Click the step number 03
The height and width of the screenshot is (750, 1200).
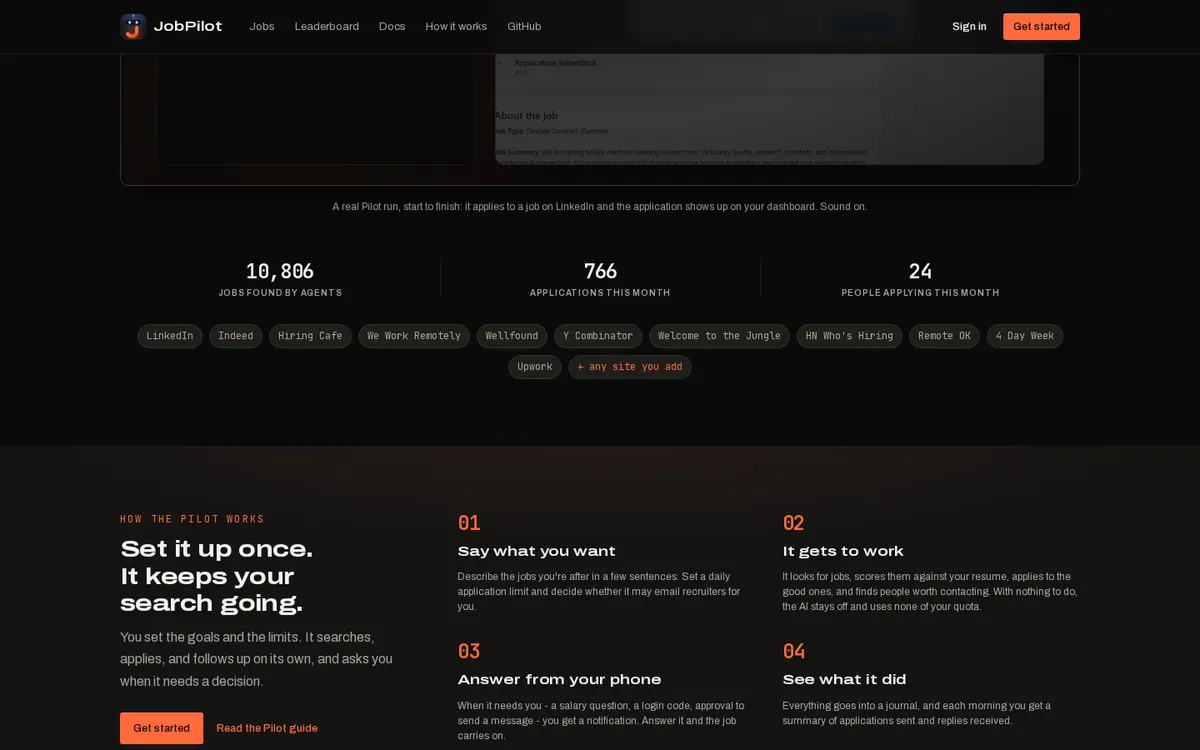tap(469, 651)
